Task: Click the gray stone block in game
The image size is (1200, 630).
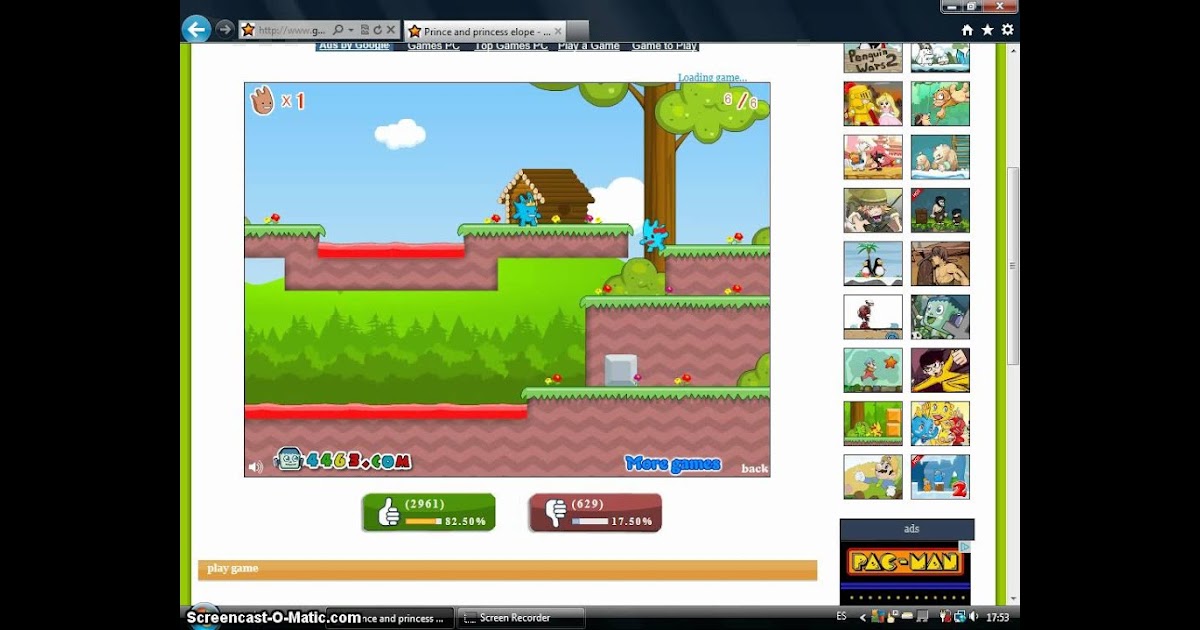Action: click(620, 370)
